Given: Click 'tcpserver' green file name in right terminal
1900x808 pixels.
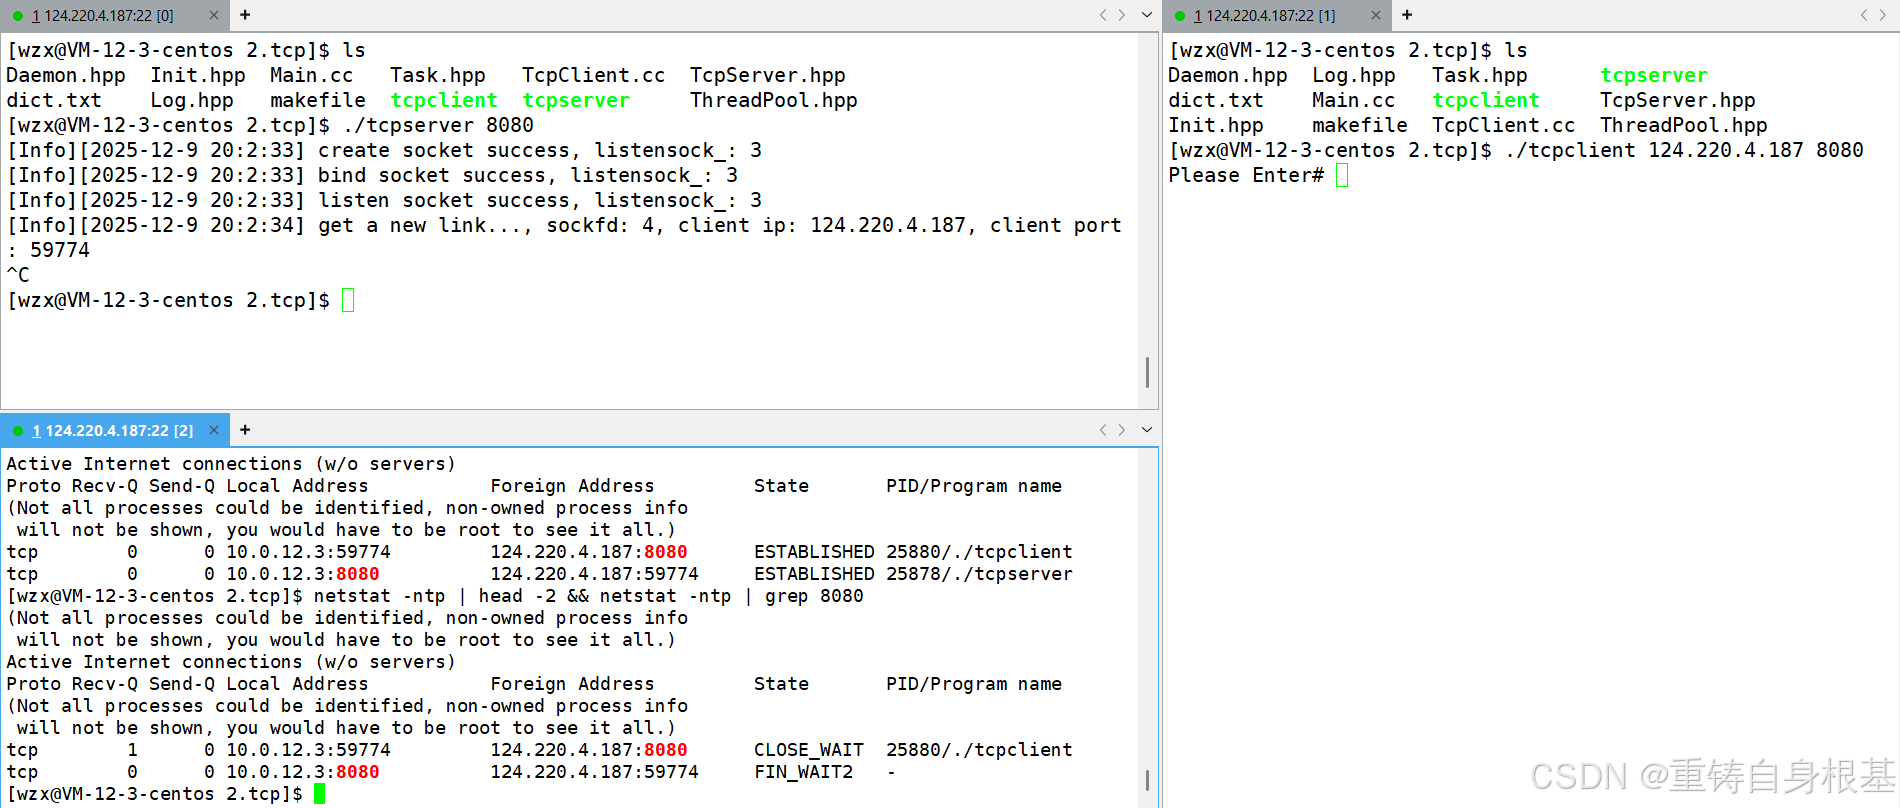Looking at the screenshot, I should pos(1654,75).
